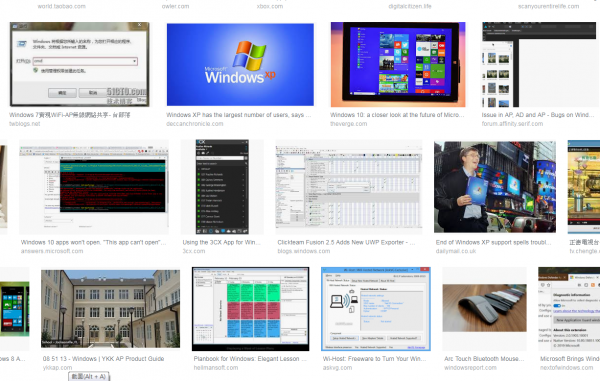600x381 pixels.
Task: Open the Wi-Host freeware screenshot thumbnail
Action: tap(376, 309)
